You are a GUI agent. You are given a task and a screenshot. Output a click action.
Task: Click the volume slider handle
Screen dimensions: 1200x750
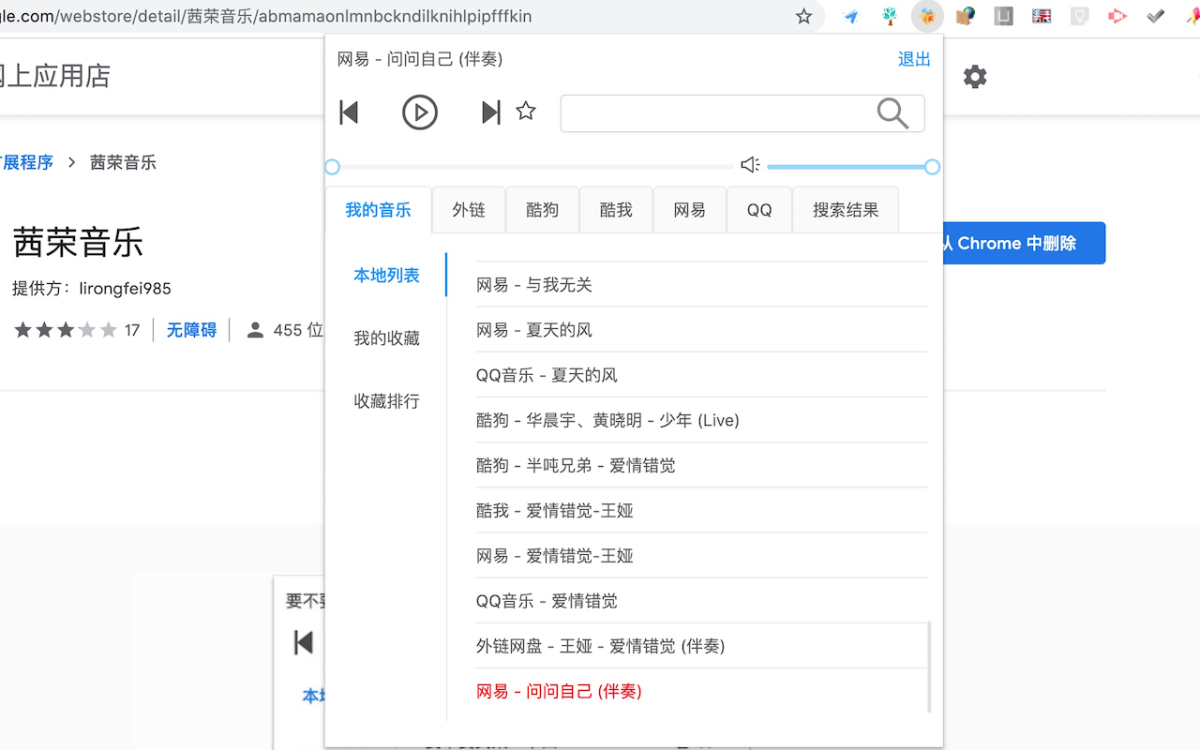[932, 167]
